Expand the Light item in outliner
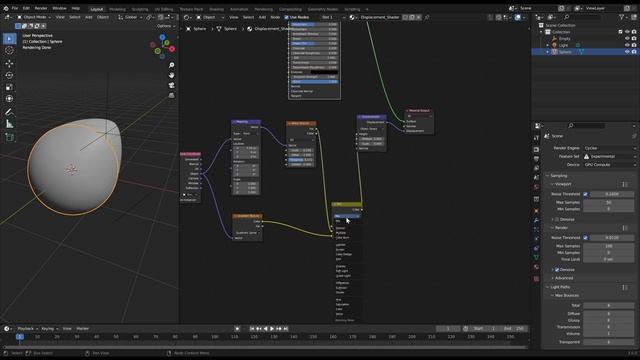This screenshot has height=360, width=640. tap(548, 45)
